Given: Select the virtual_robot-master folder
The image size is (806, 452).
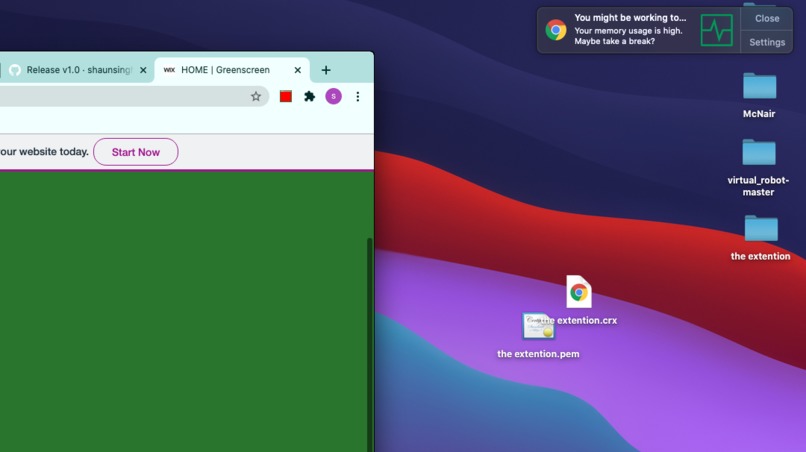Looking at the screenshot, I should (x=759, y=152).
